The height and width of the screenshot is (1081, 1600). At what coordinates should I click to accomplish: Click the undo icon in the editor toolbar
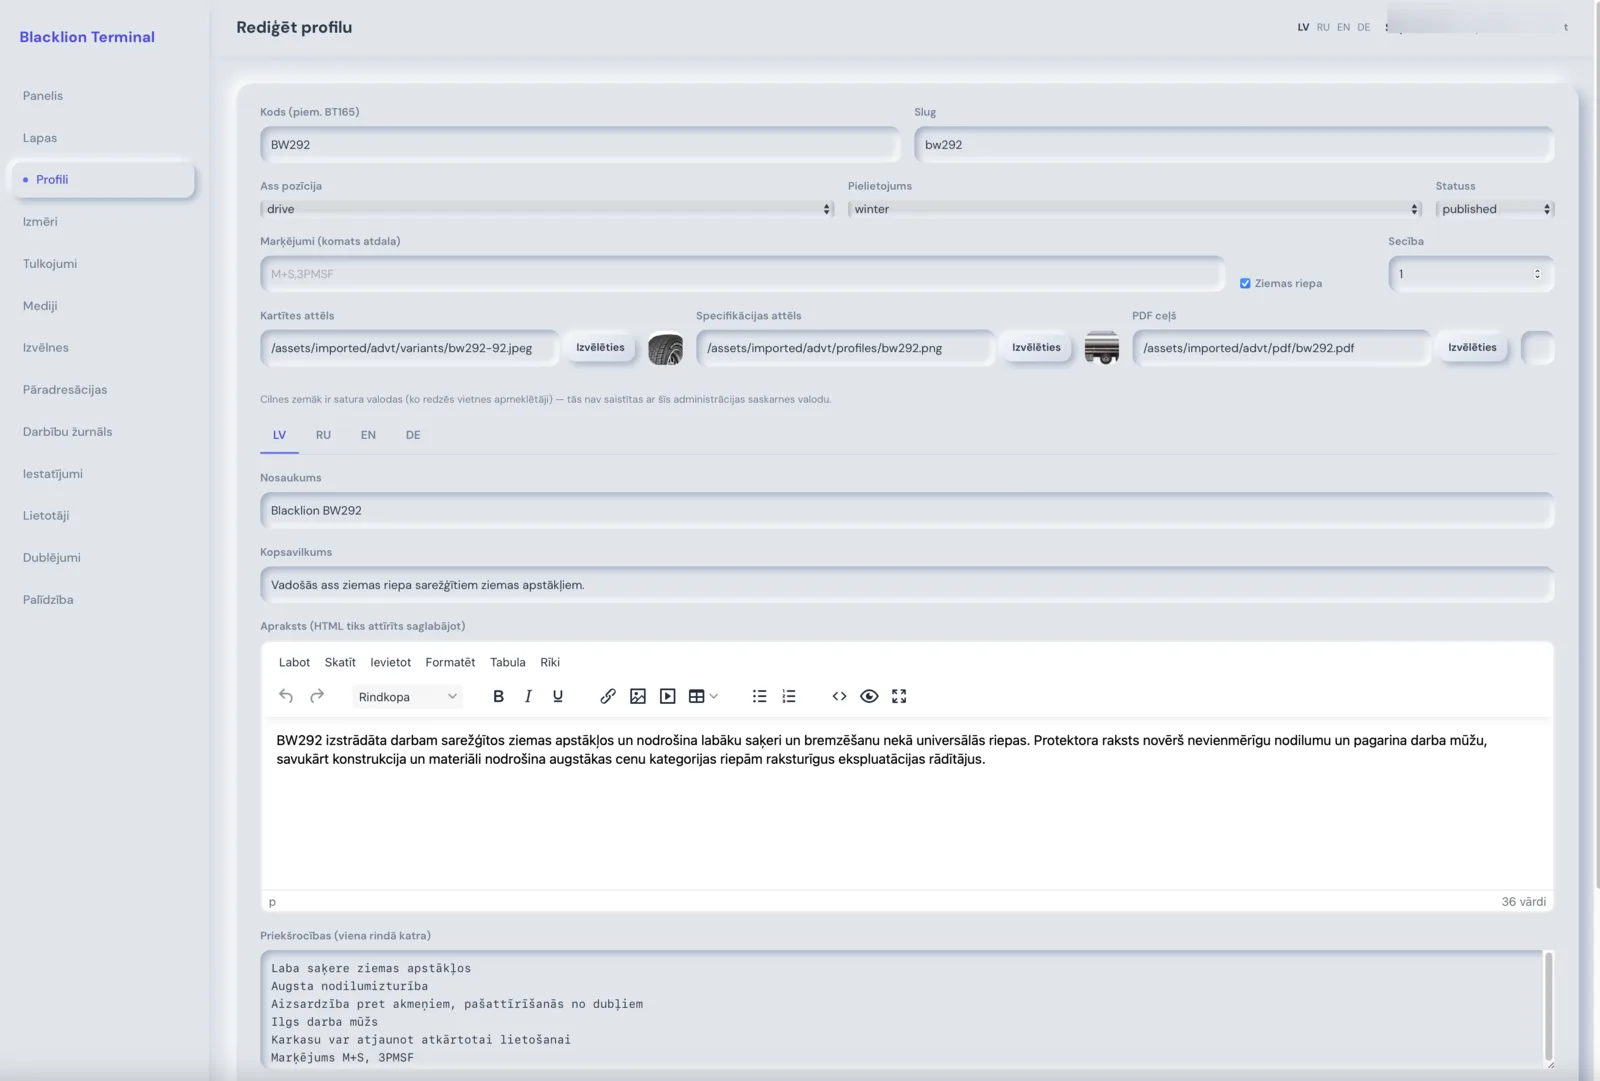coord(286,696)
